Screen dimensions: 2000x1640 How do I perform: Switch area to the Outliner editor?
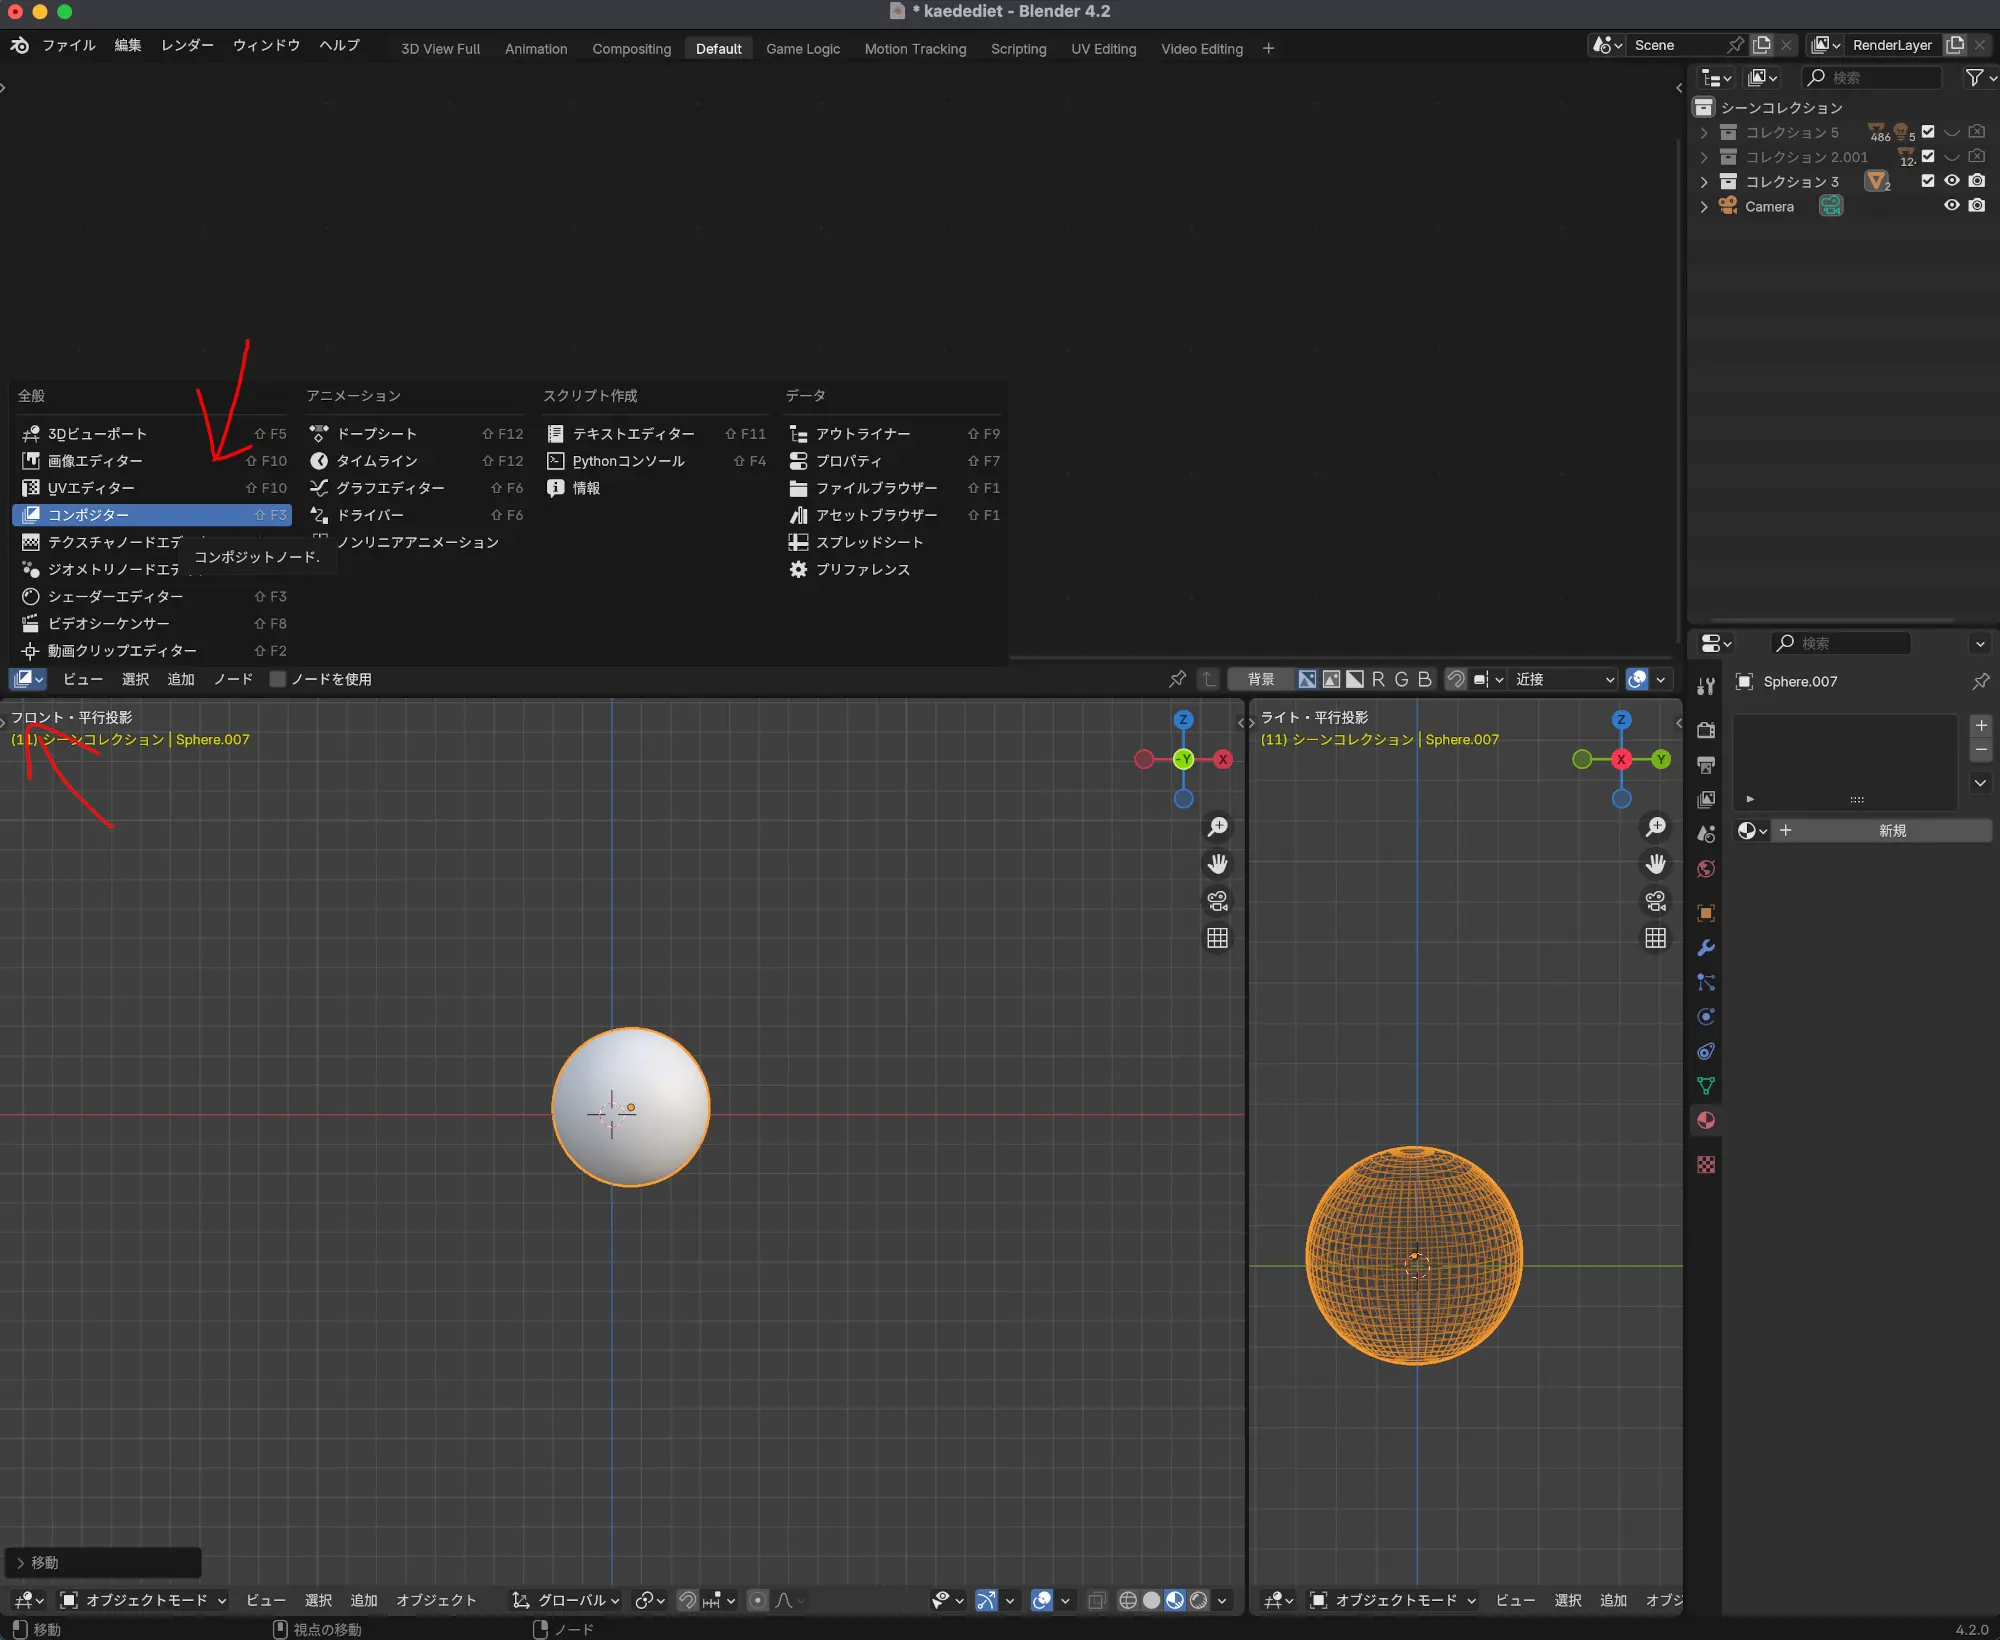pos(893,434)
